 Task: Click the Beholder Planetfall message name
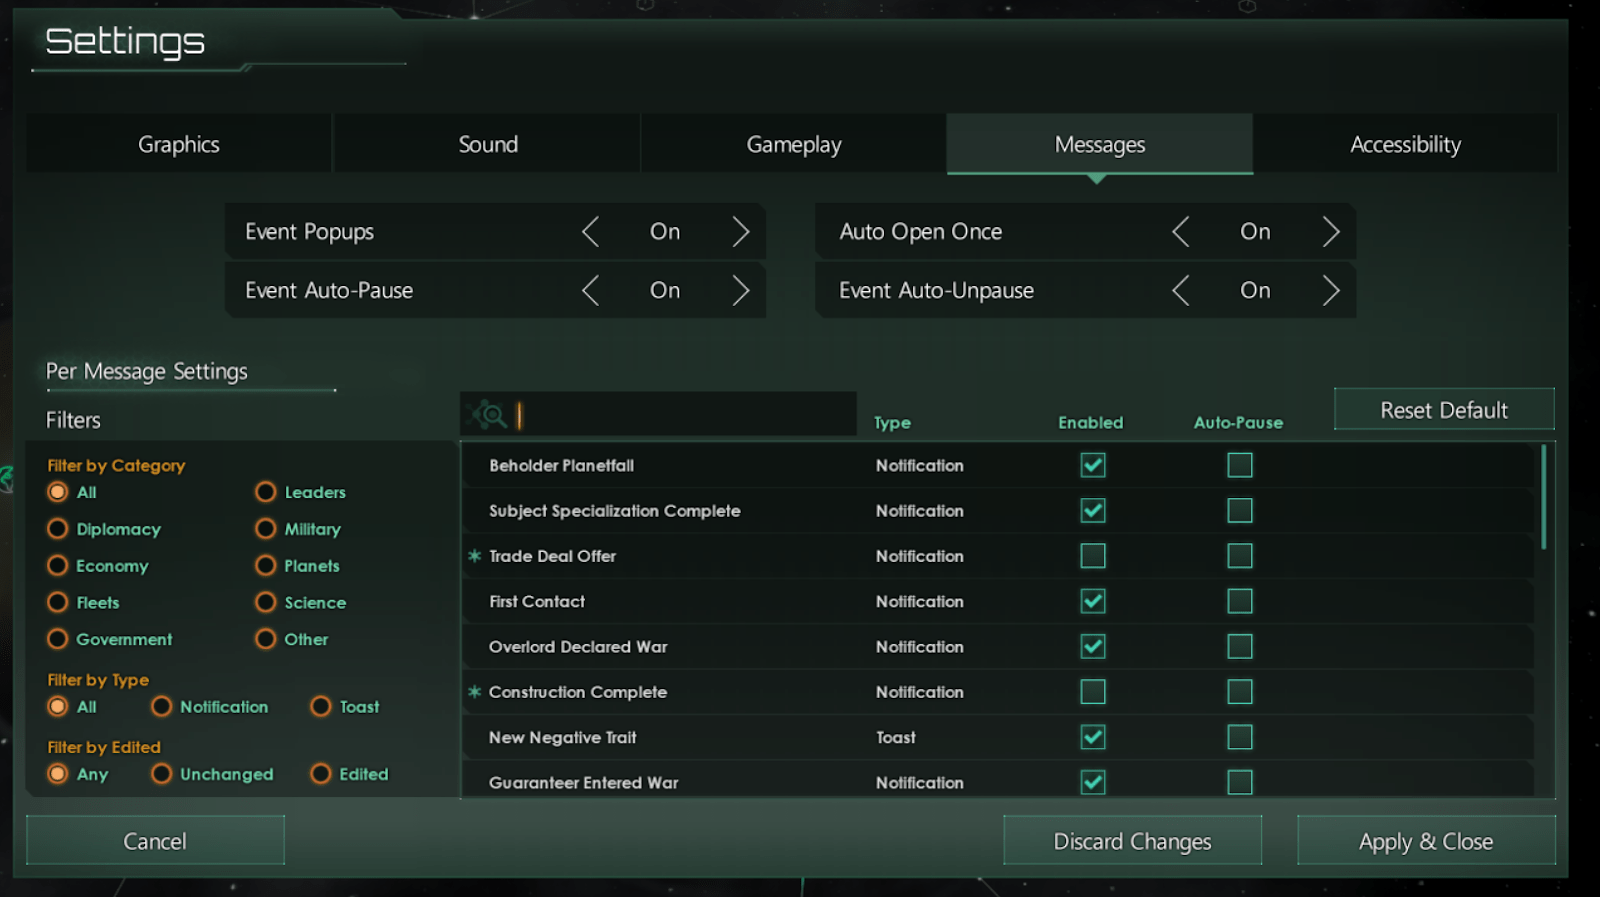pyautogui.click(x=561, y=465)
